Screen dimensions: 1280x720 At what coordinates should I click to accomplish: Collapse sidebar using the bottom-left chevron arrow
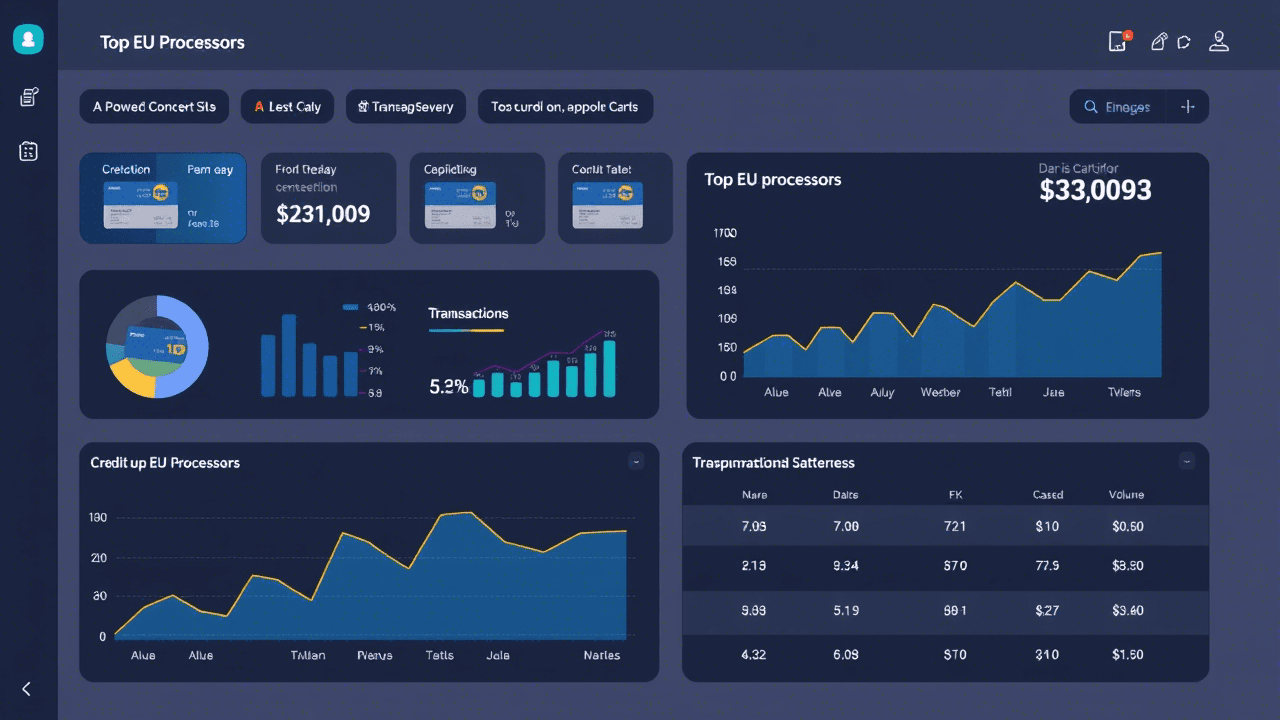27,688
